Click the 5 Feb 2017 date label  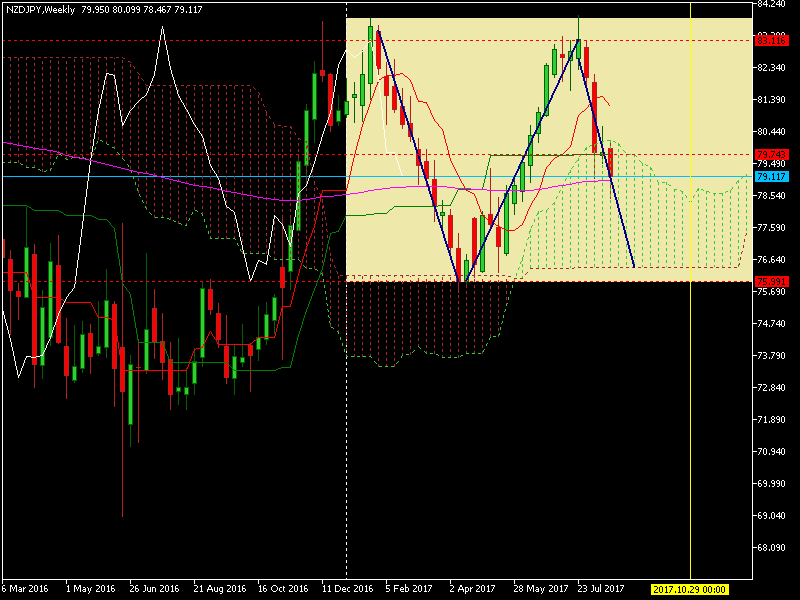409,589
